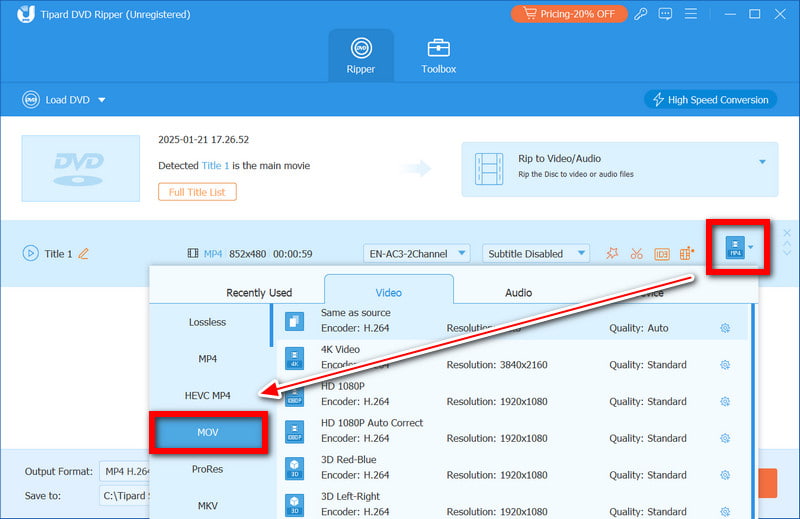The image size is (800, 519).
Task: Open the Subtitle Disabled dropdown
Action: [536, 253]
